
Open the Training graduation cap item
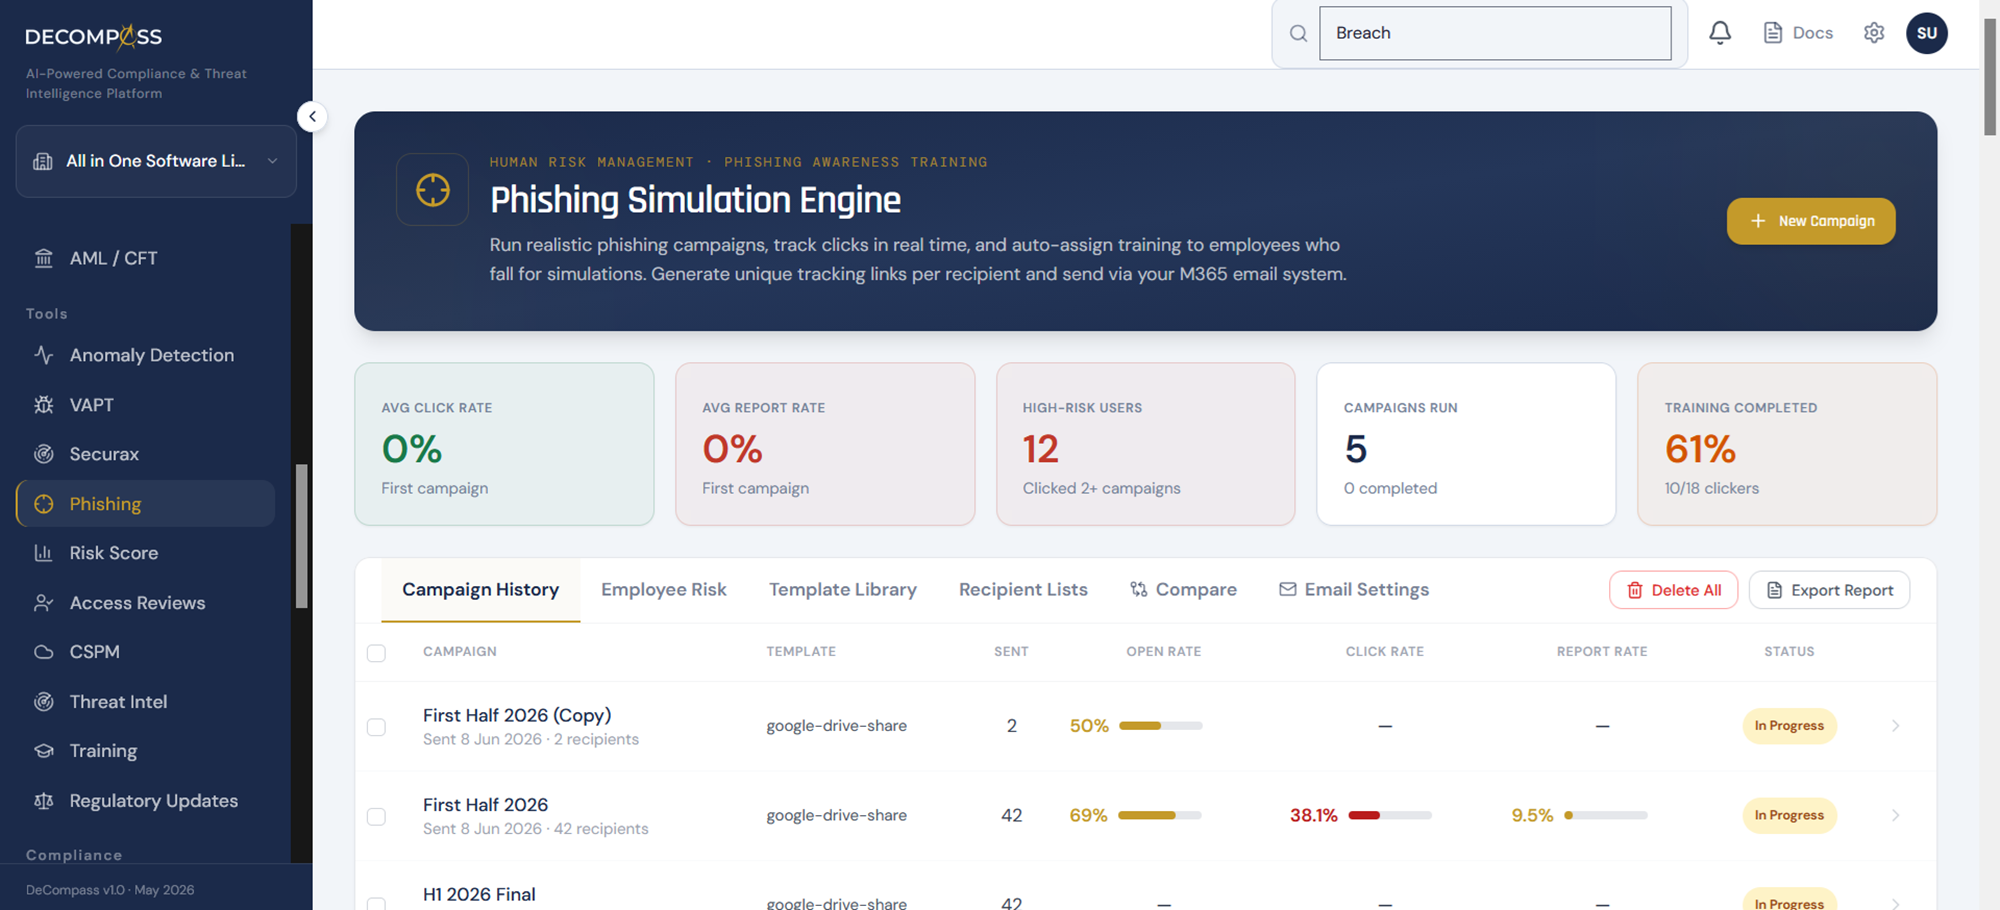coord(43,751)
